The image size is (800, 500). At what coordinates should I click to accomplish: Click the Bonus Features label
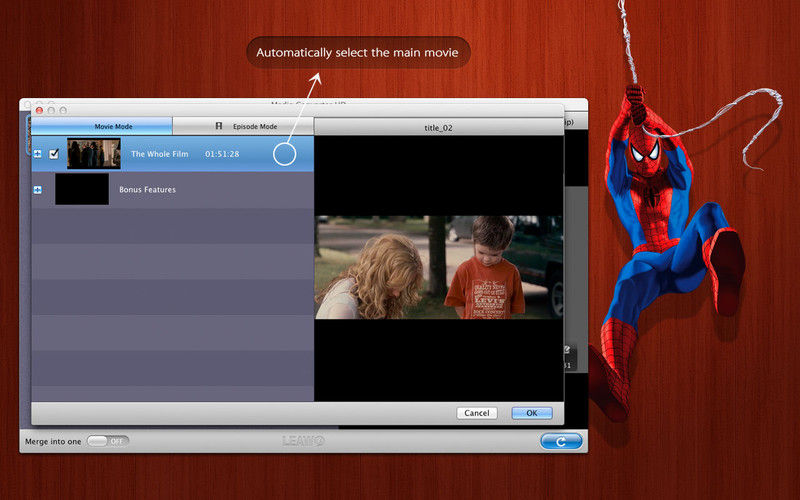(147, 189)
